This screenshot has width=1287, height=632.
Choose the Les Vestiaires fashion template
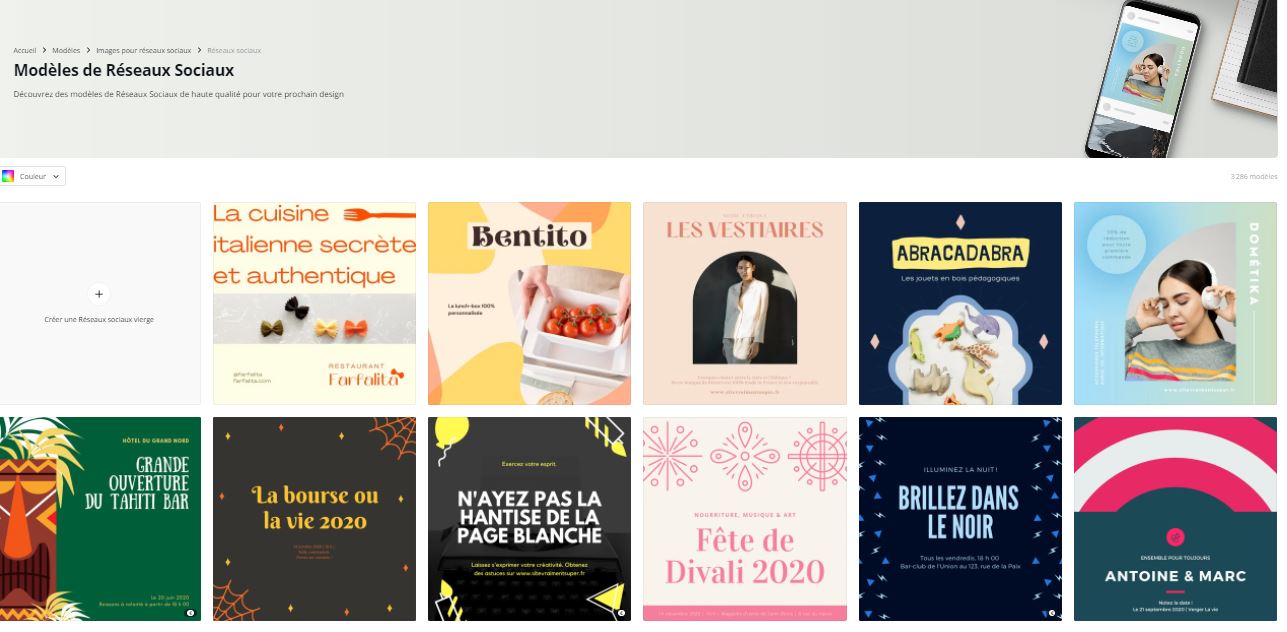click(x=745, y=303)
